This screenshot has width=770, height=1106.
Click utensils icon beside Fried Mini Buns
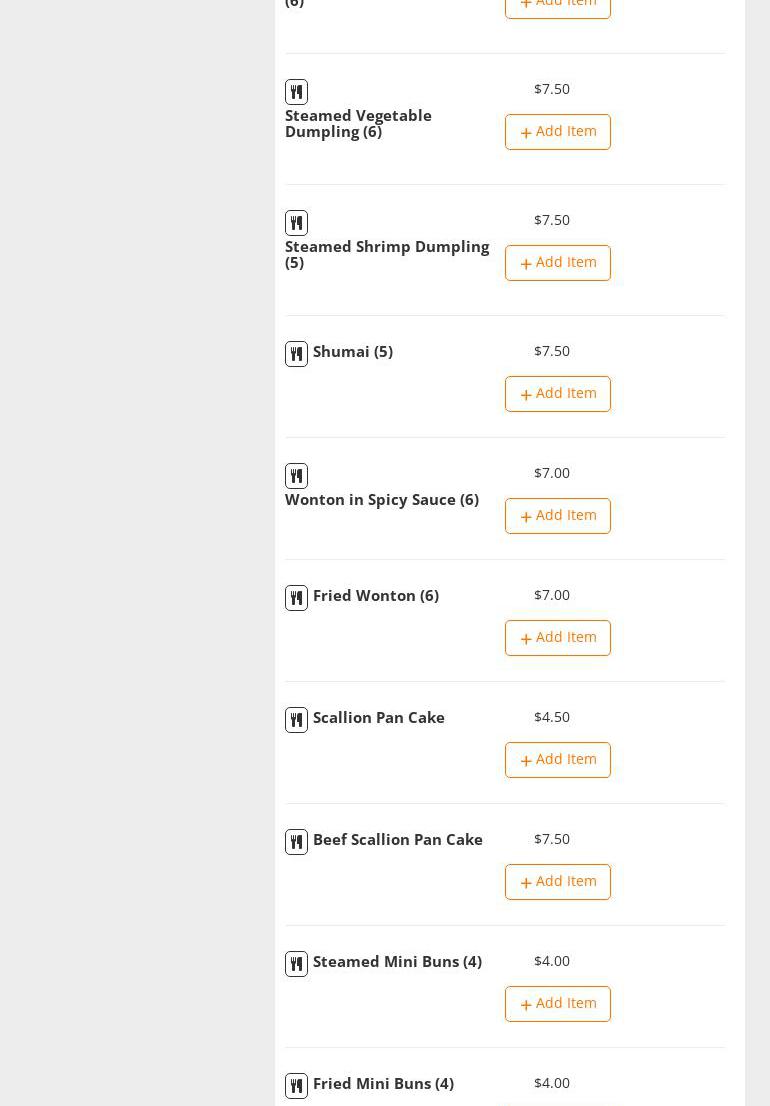click(296, 1086)
